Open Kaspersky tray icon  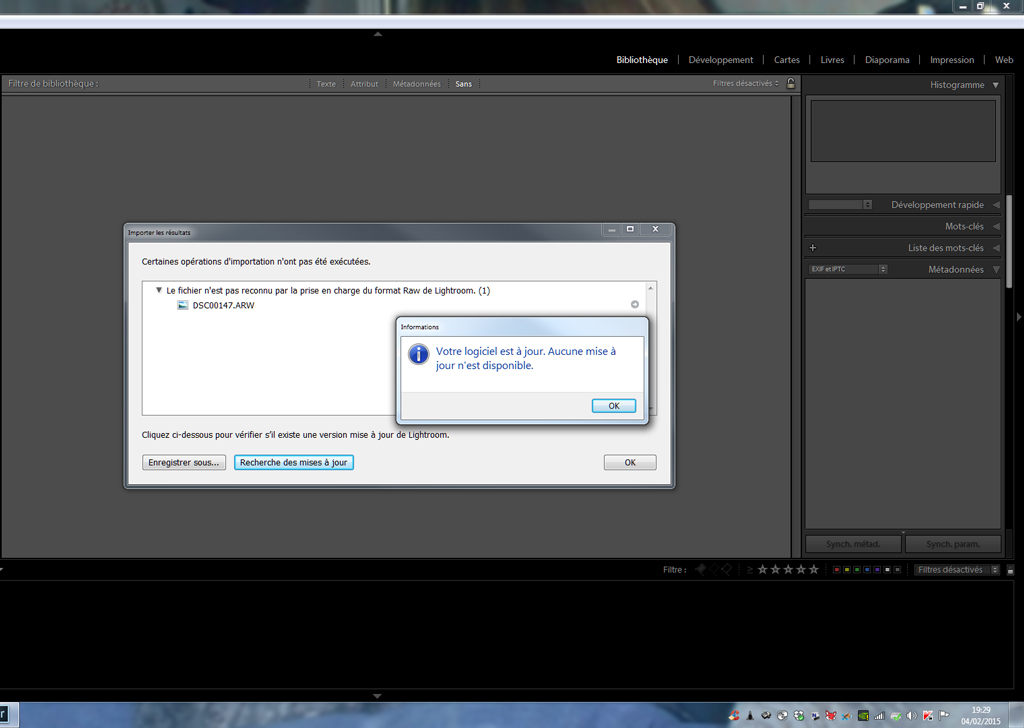point(927,716)
